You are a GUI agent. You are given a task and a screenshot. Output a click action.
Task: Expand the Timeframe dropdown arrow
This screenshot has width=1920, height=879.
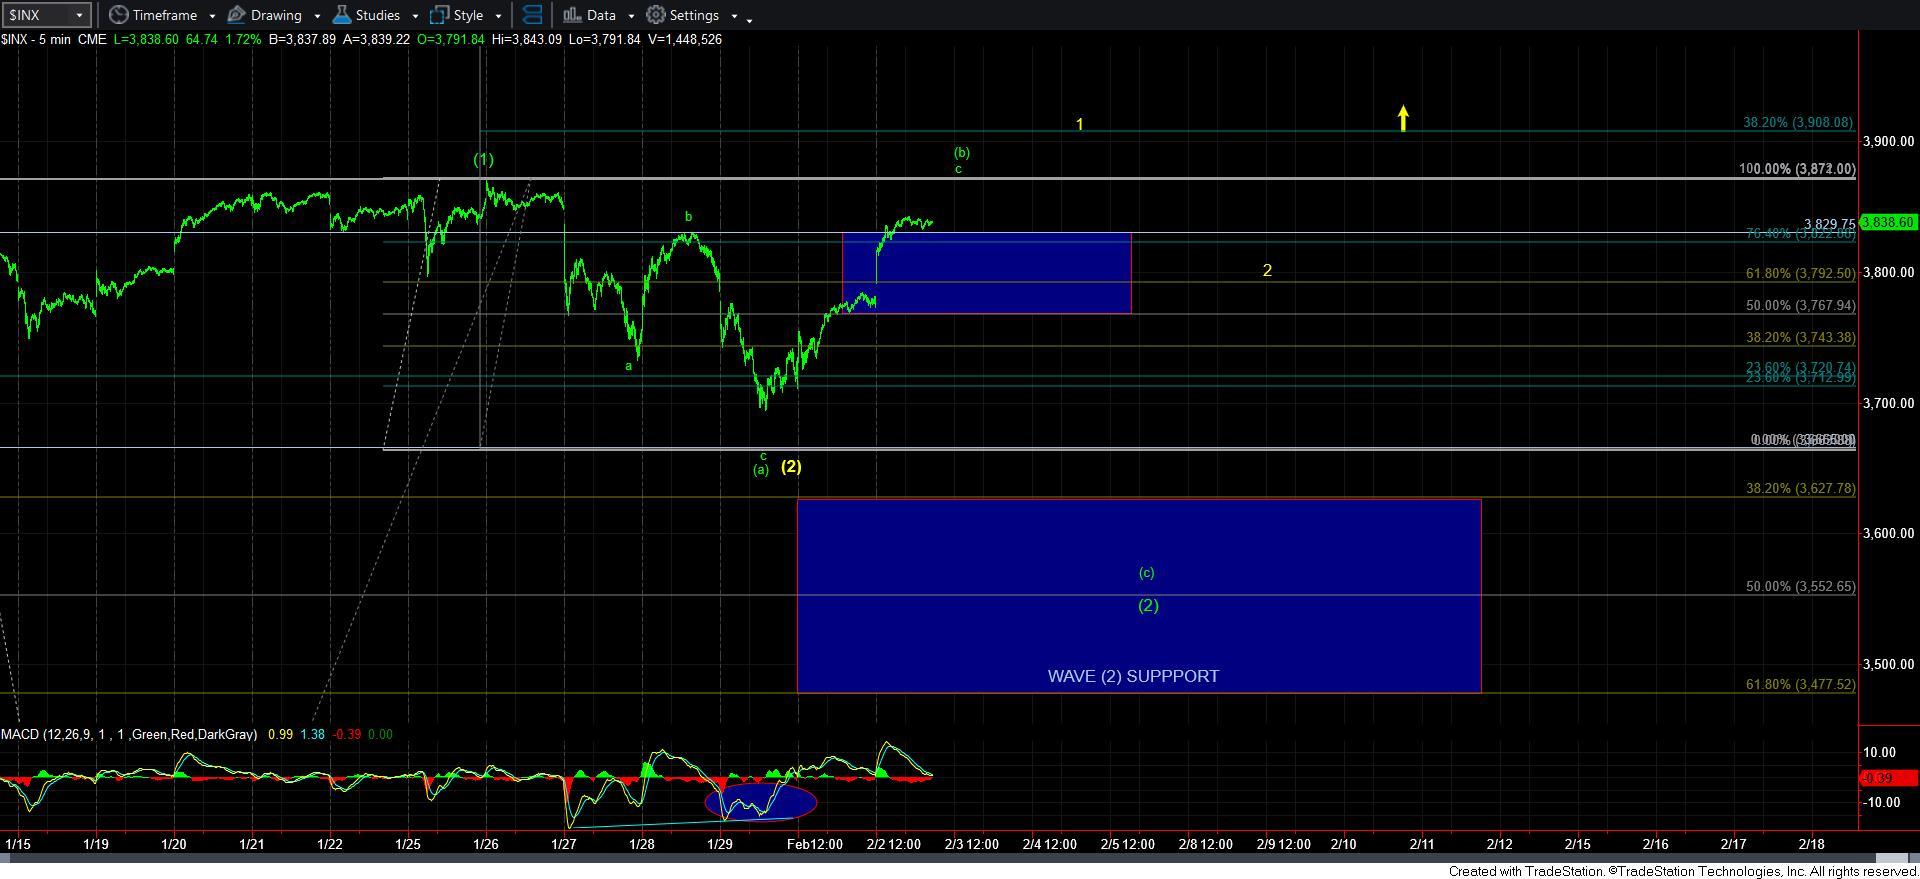[x=212, y=16]
